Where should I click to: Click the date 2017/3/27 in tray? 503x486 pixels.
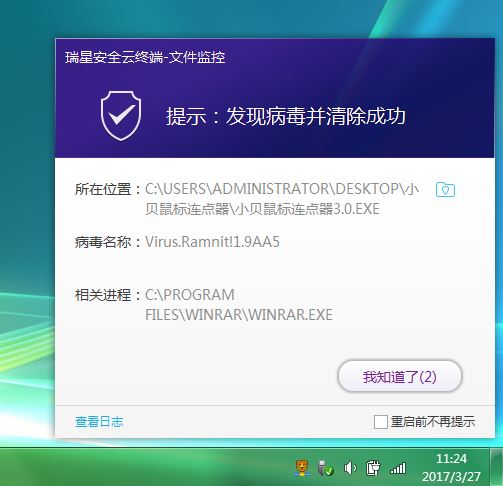point(451,477)
